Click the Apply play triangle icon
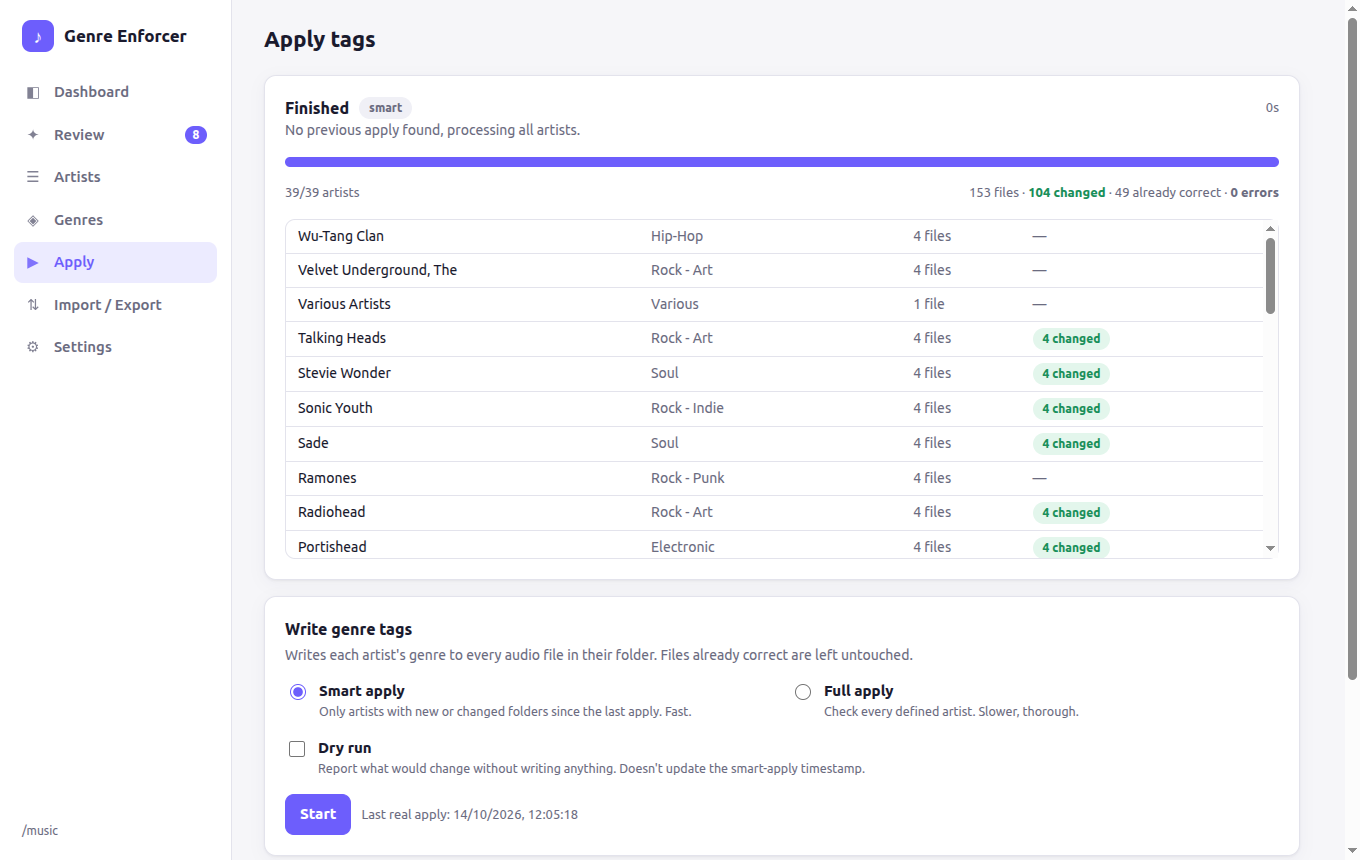Viewport: 1360px width, 860px height. (33, 262)
